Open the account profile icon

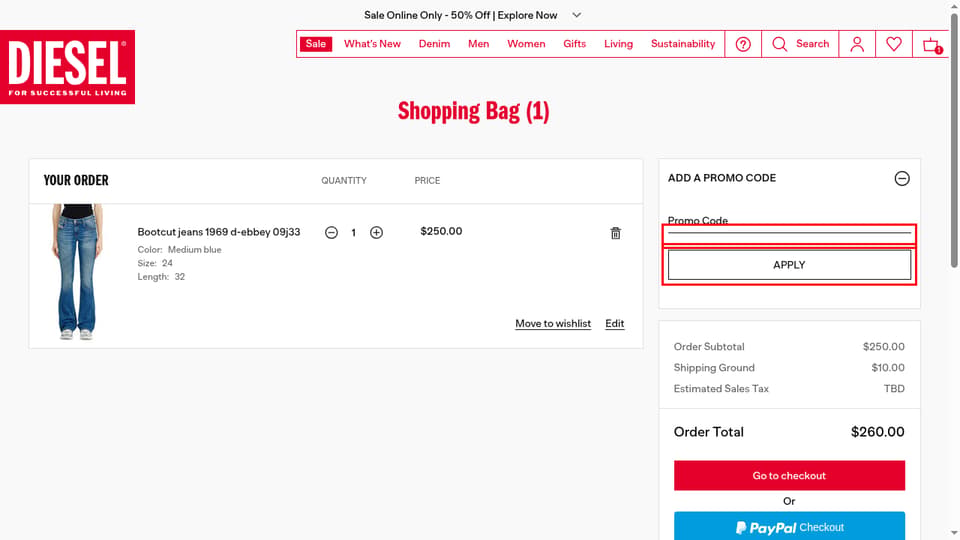[857, 44]
